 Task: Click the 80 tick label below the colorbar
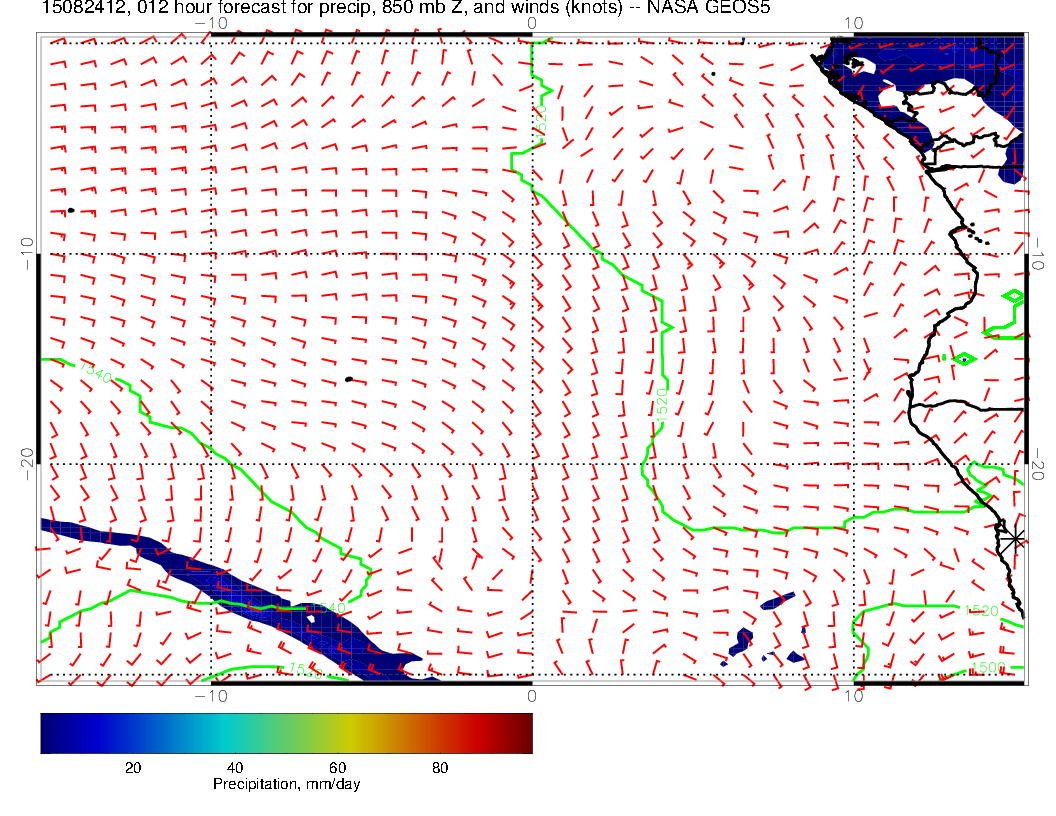pos(440,767)
